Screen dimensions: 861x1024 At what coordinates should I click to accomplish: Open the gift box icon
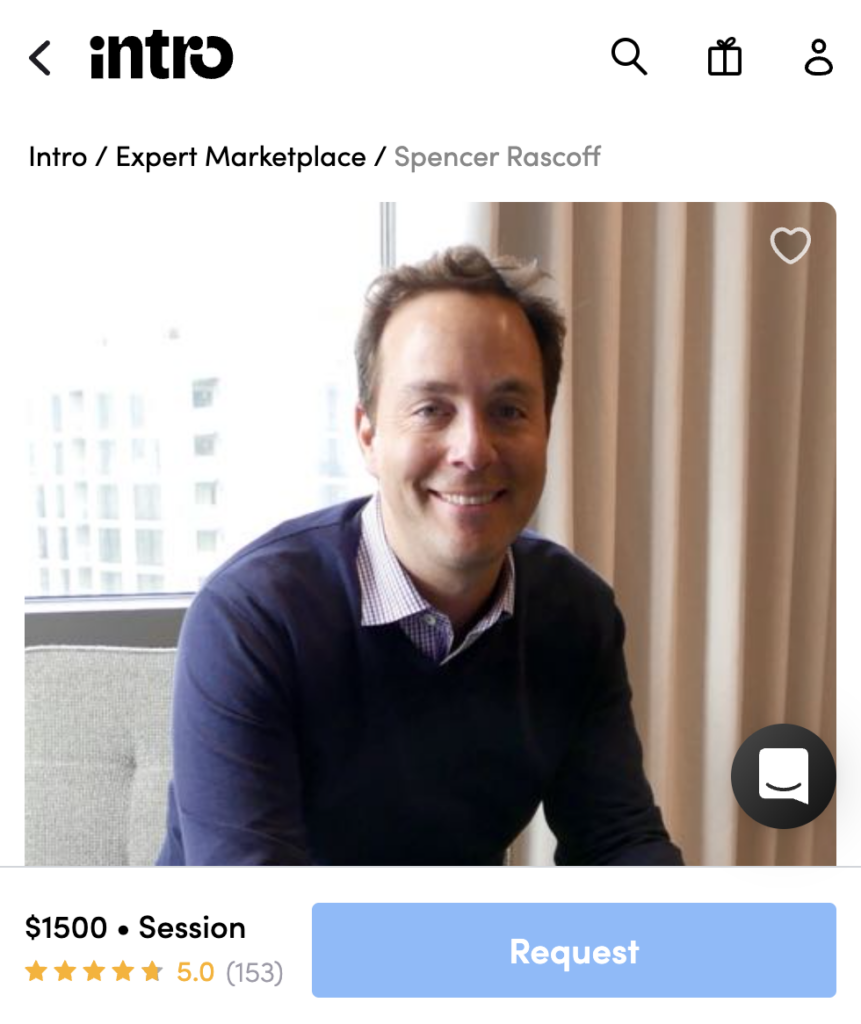(724, 57)
